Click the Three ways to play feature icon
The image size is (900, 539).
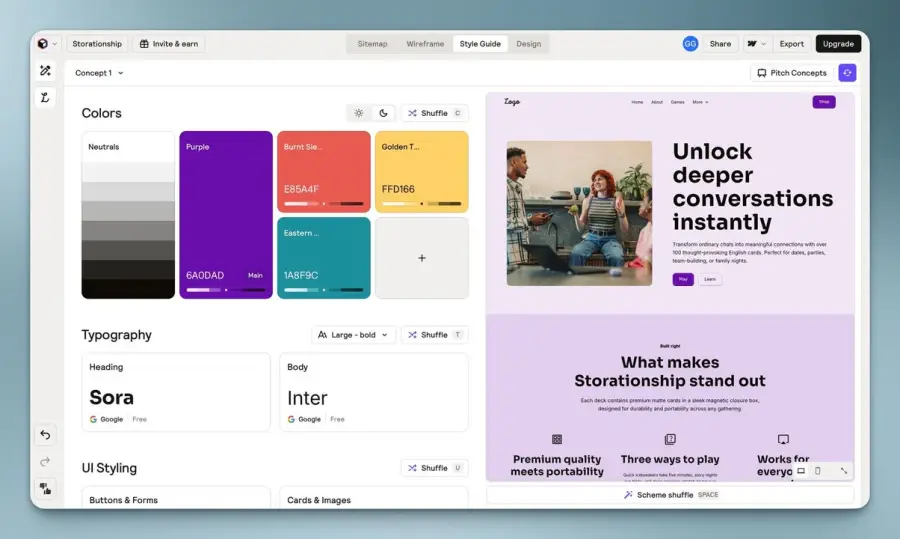[x=670, y=439]
